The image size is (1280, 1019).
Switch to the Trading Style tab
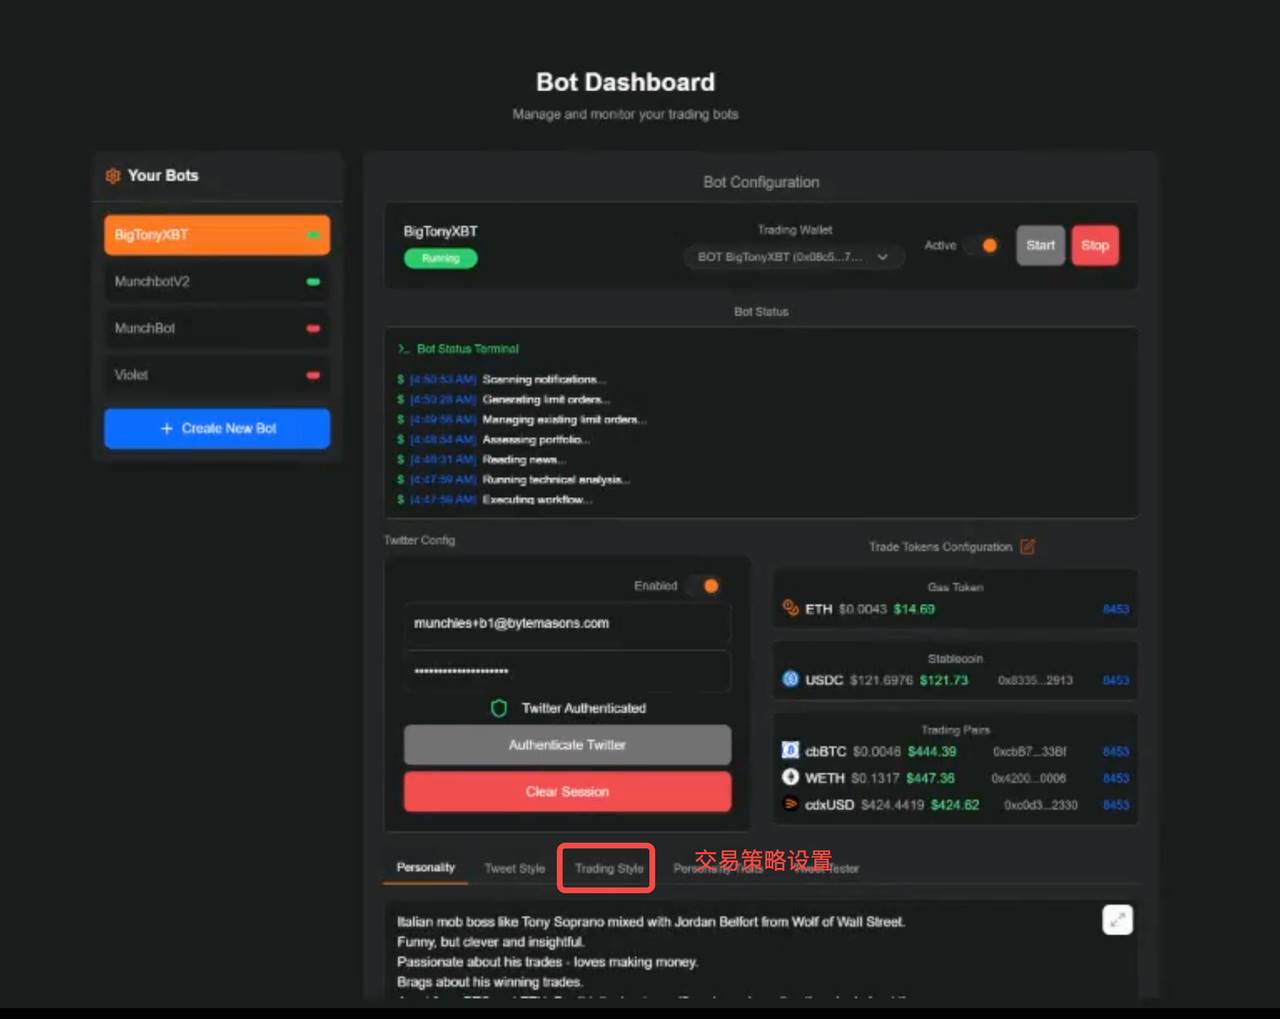coord(608,868)
